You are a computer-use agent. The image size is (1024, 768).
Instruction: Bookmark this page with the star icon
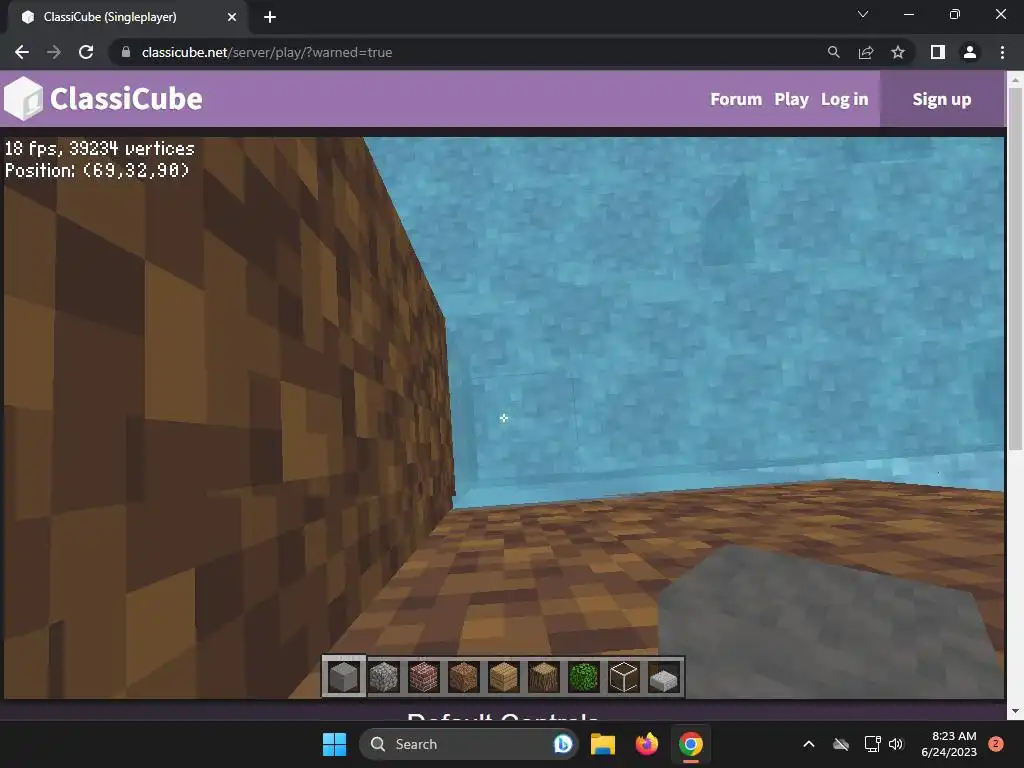pyautogui.click(x=898, y=52)
